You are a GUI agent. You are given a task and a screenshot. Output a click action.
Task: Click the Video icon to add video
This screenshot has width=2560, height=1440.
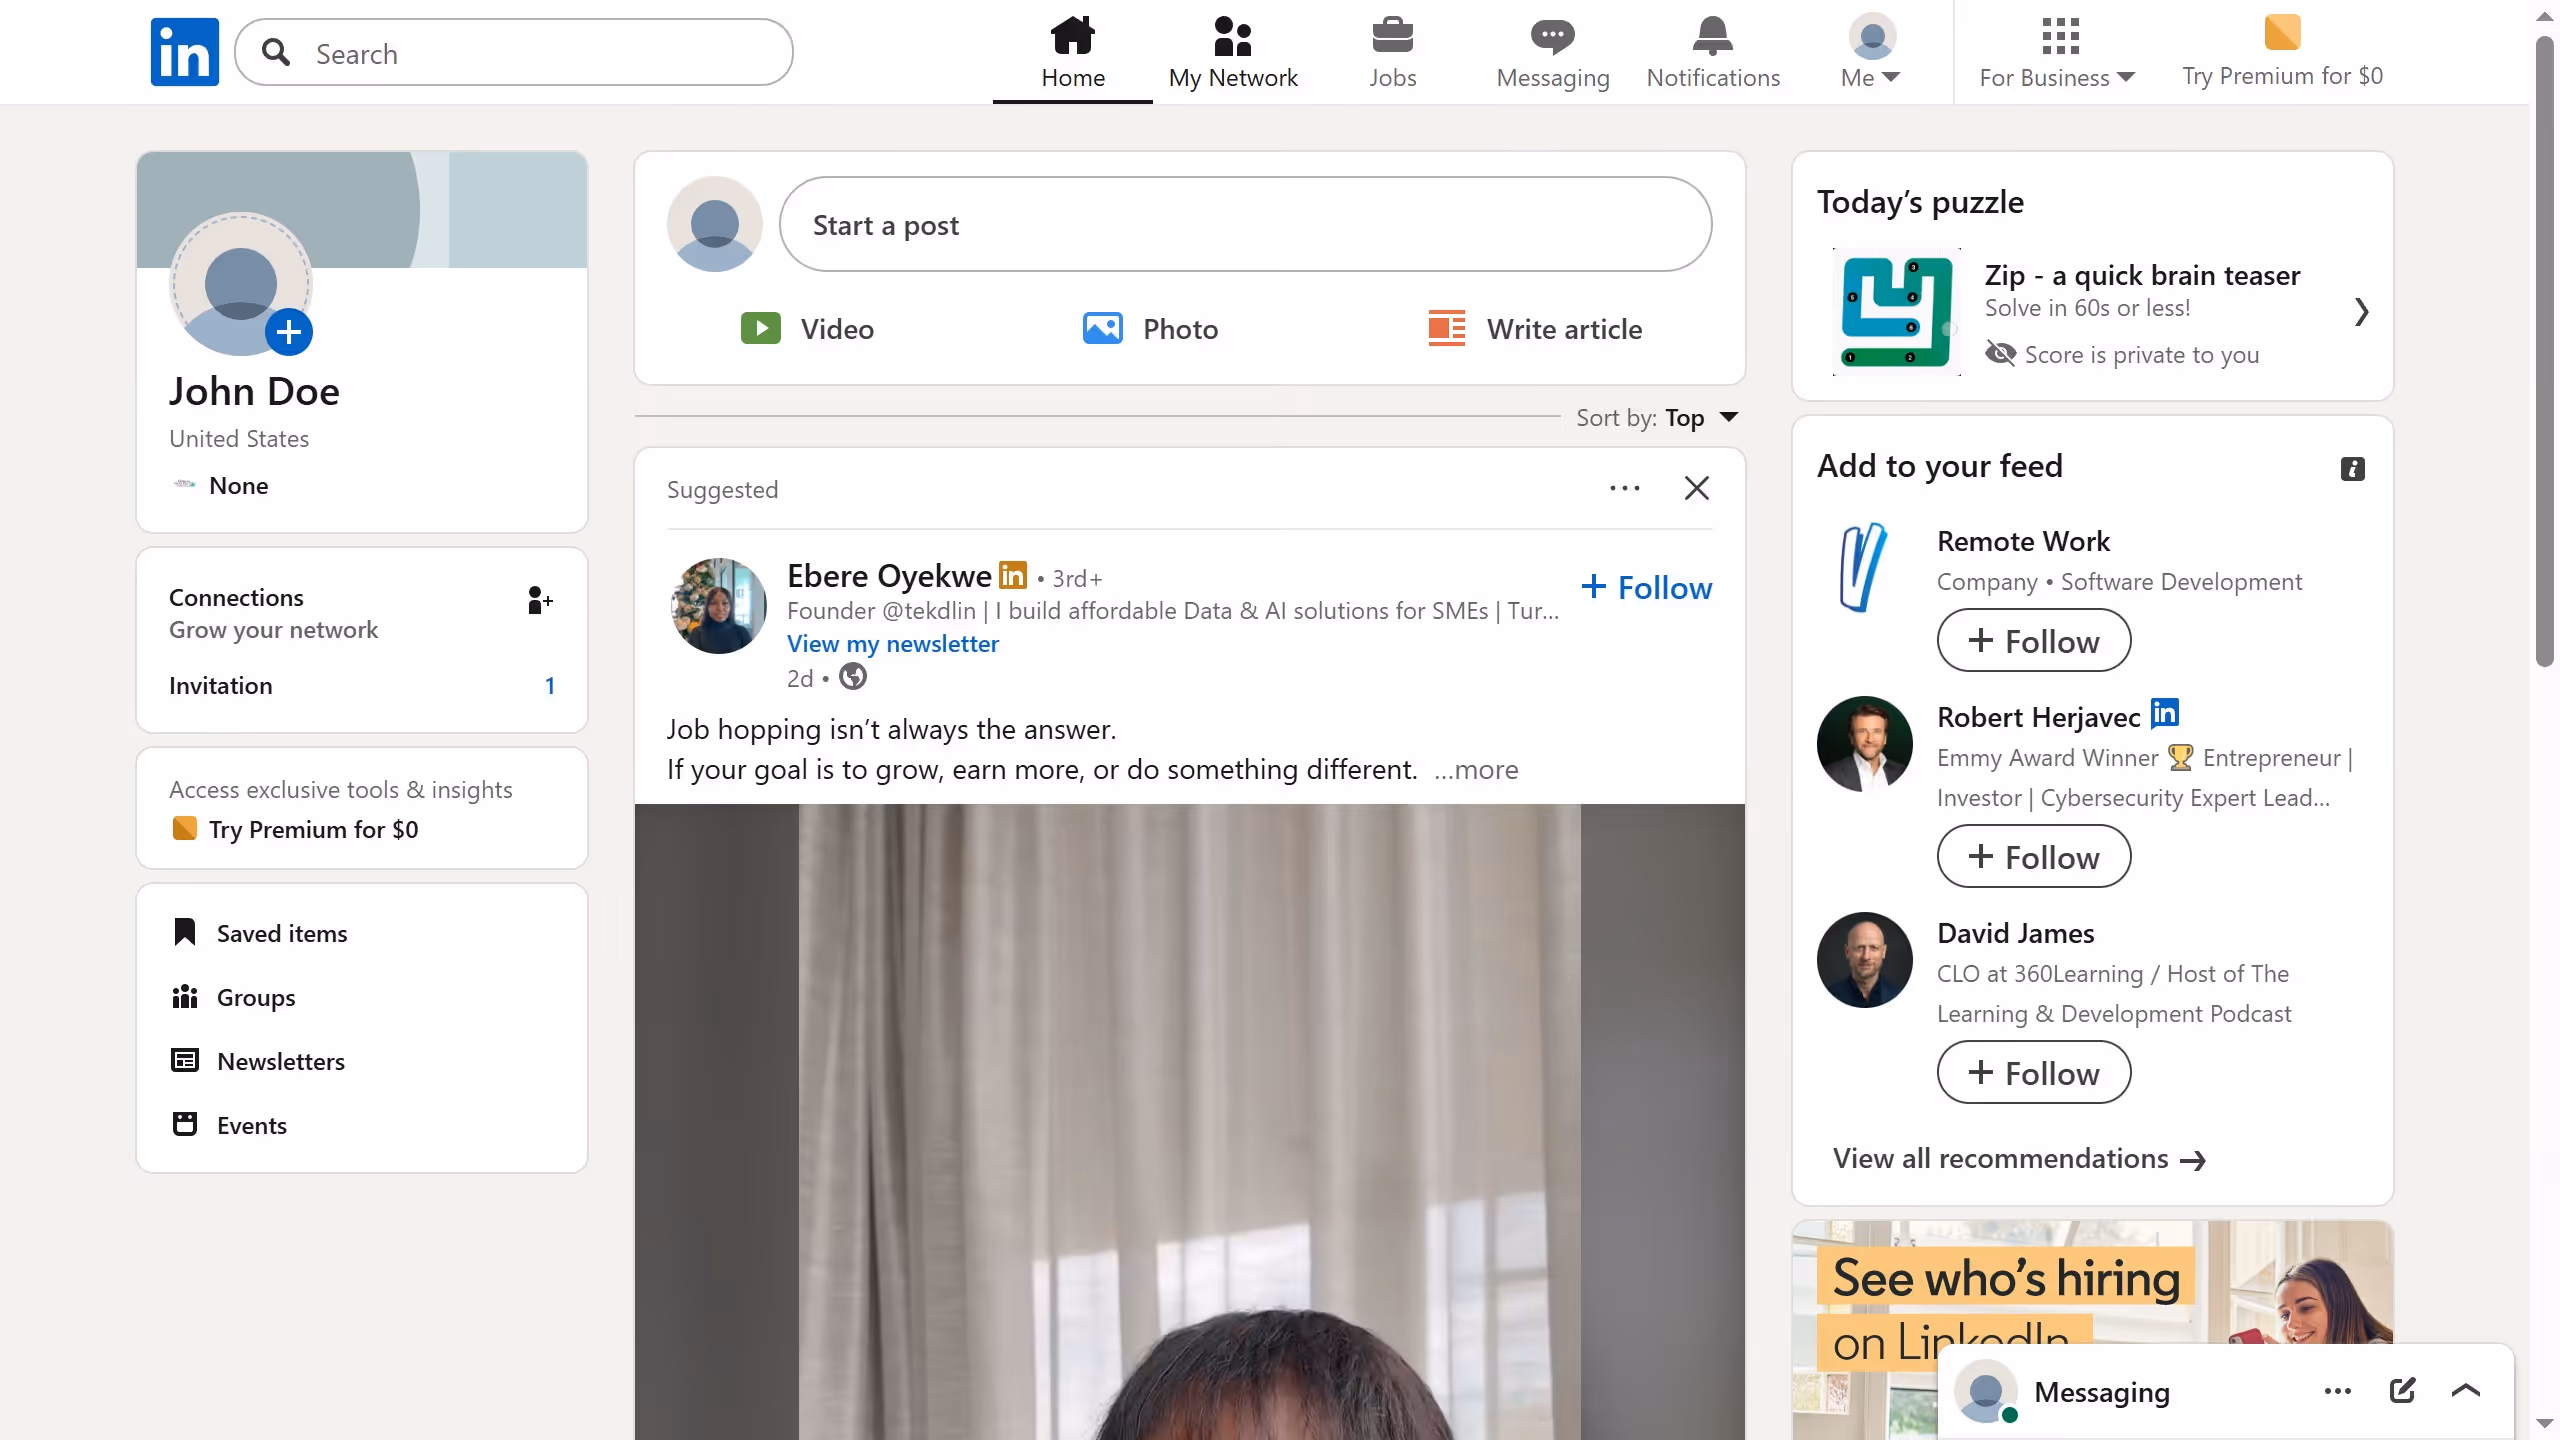(762, 328)
